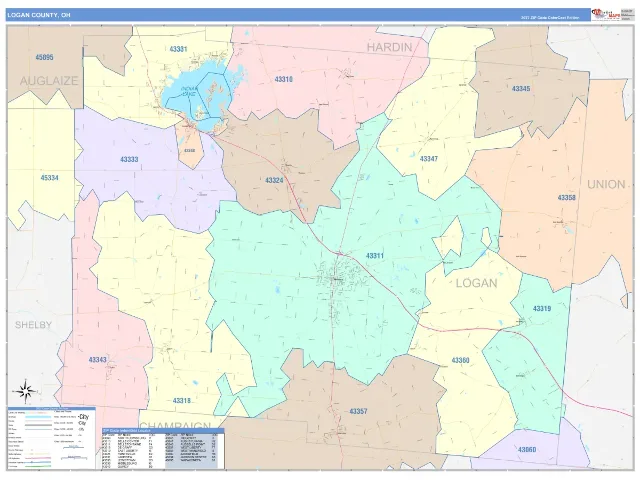Select ZIP code label 43060
This screenshot has width=640, height=480.
(527, 450)
